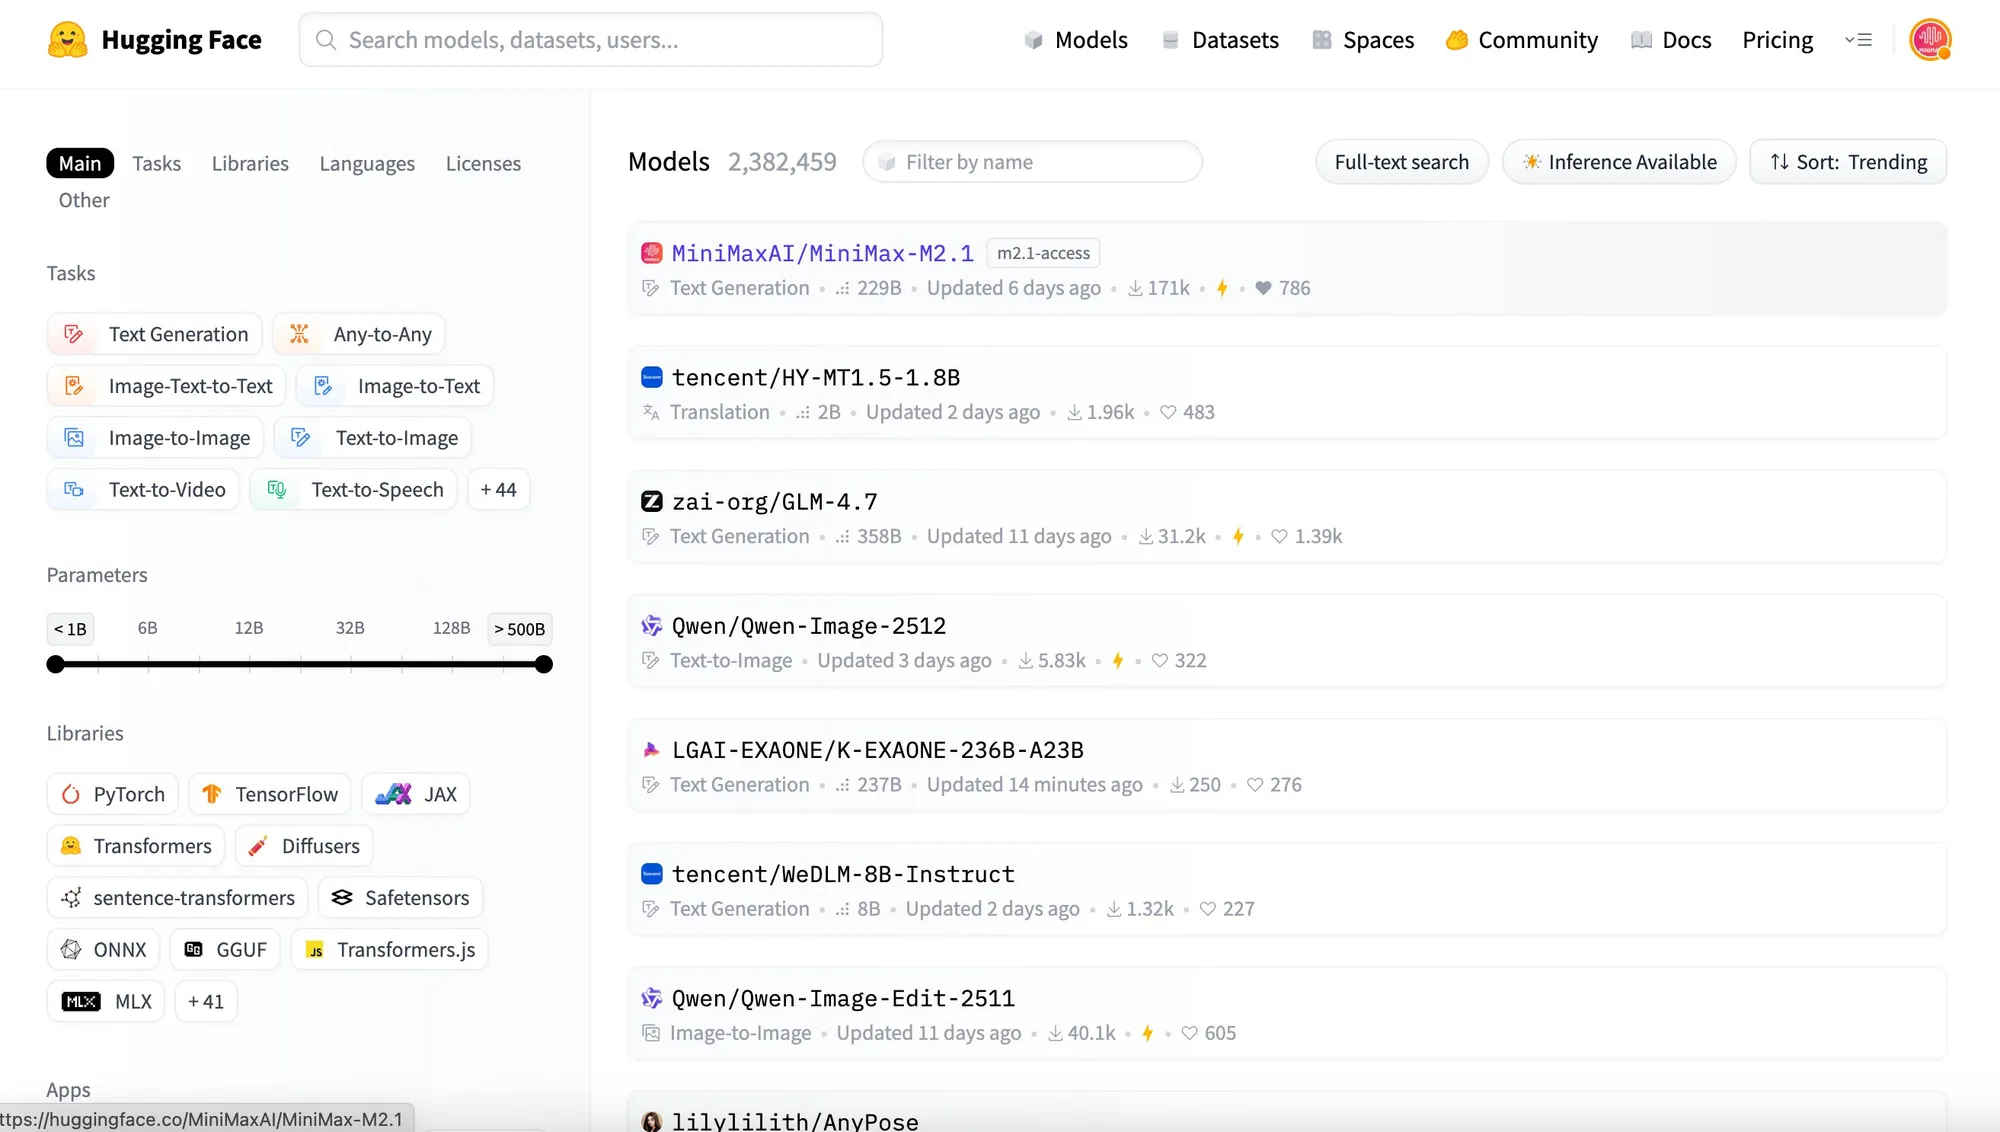Click the search magnifier icon
The height and width of the screenshot is (1132, 2000).
click(x=326, y=40)
